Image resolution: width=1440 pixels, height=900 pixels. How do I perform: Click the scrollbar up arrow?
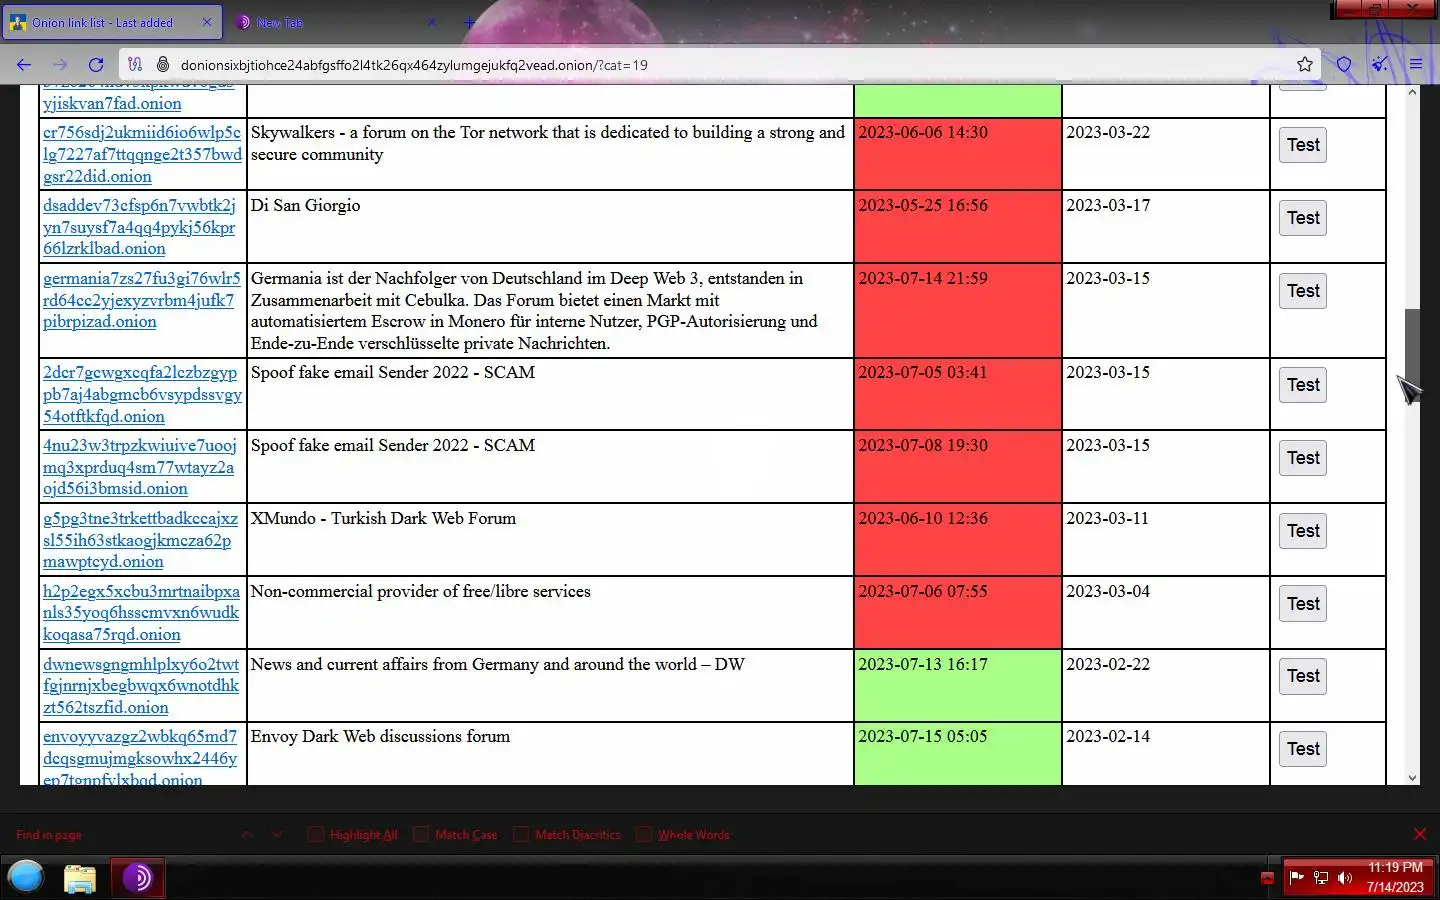(1412, 92)
